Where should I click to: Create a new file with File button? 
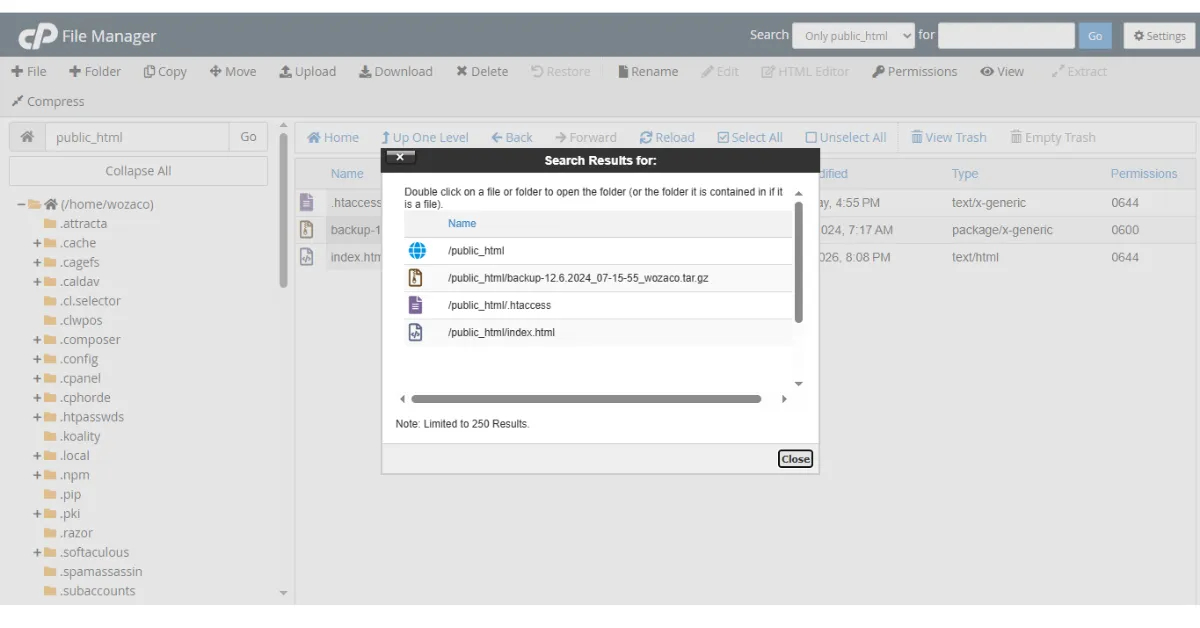point(29,71)
